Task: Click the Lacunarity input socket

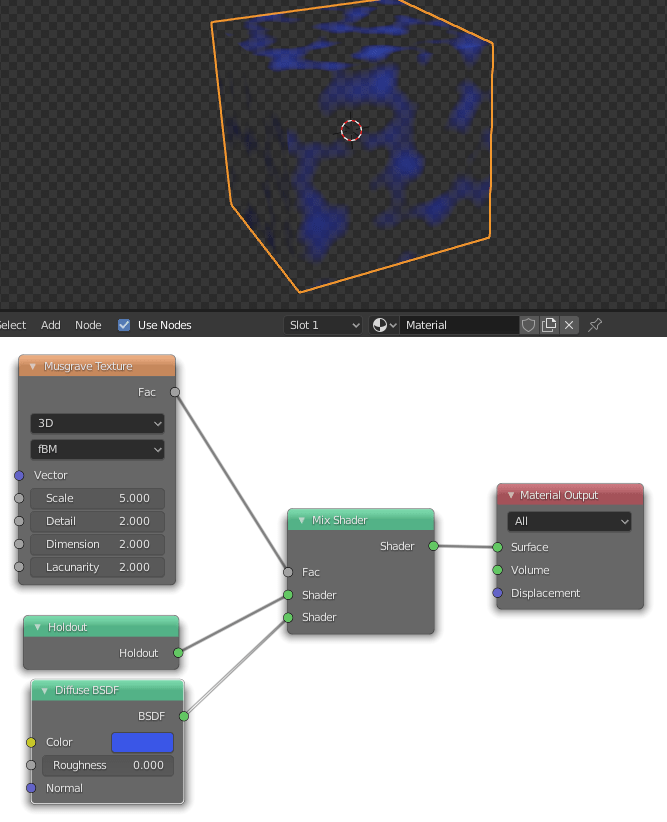Action: [x=19, y=567]
